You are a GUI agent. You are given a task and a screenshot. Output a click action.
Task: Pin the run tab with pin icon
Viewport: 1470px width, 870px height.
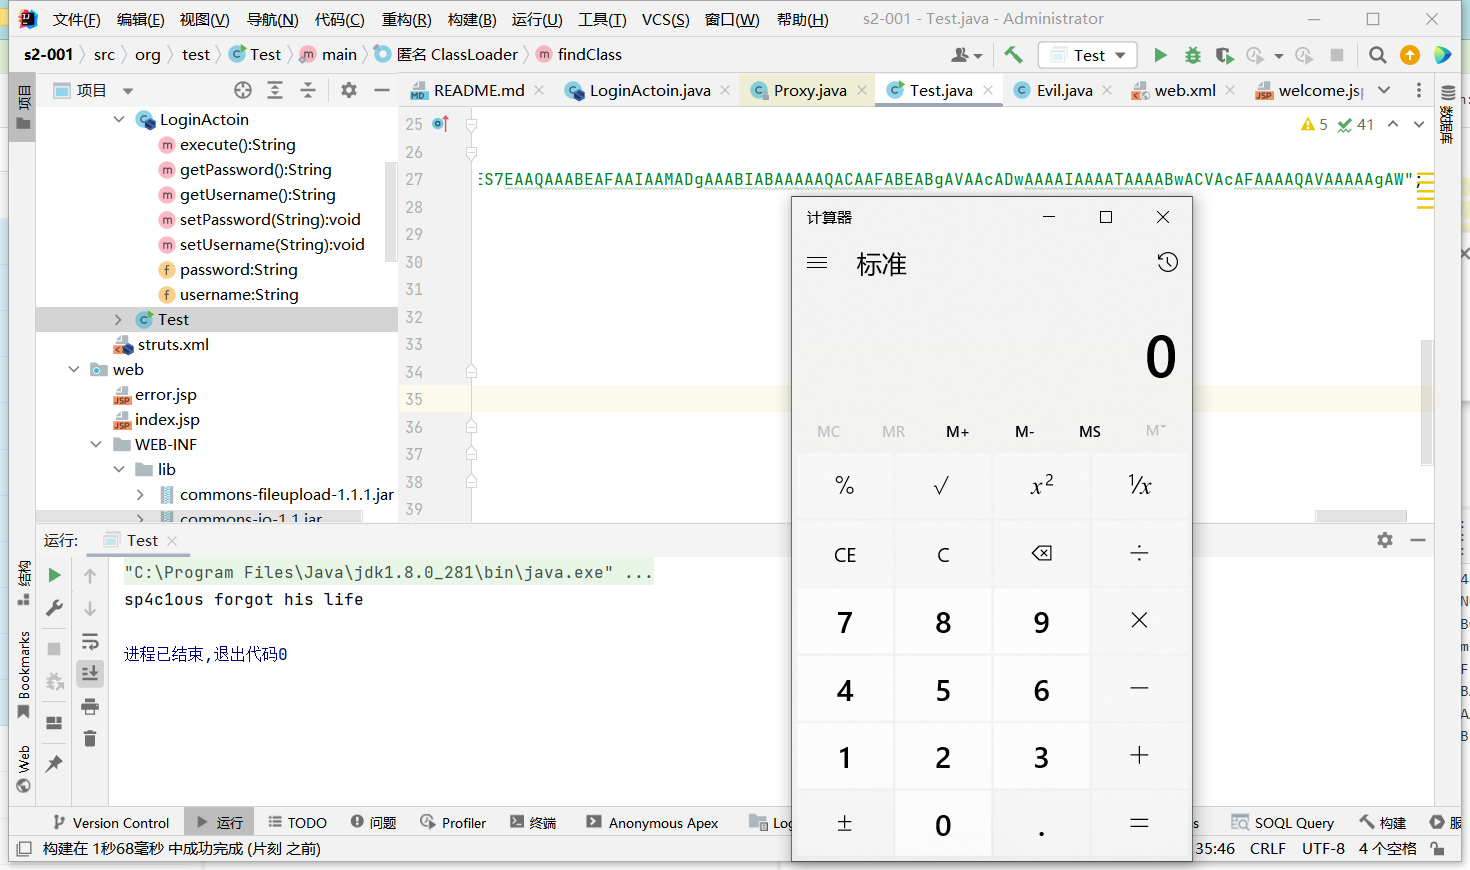55,763
